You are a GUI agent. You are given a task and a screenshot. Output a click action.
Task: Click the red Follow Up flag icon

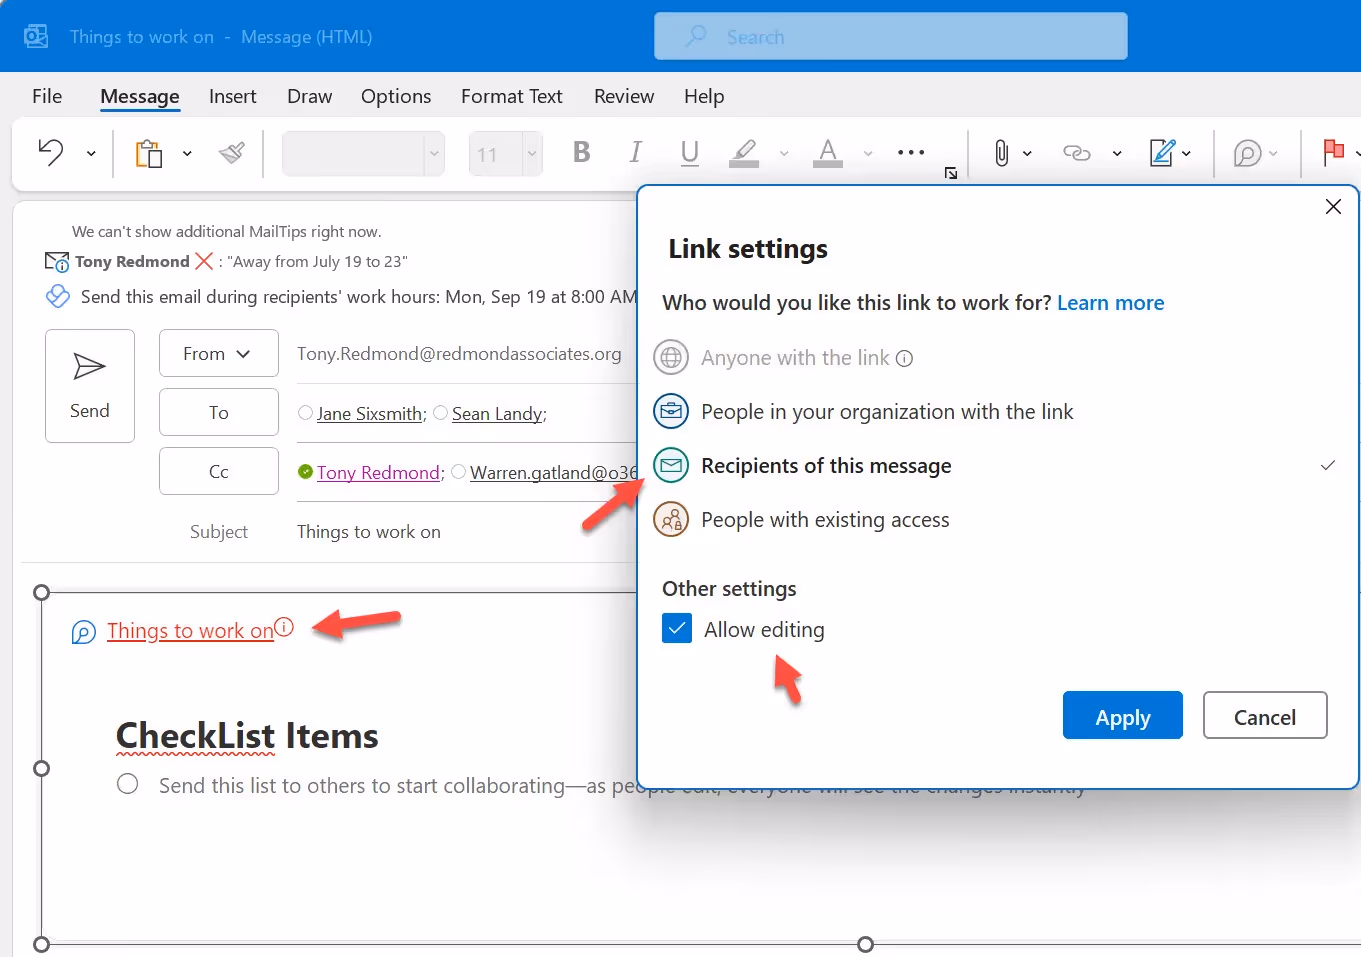pos(1333,153)
